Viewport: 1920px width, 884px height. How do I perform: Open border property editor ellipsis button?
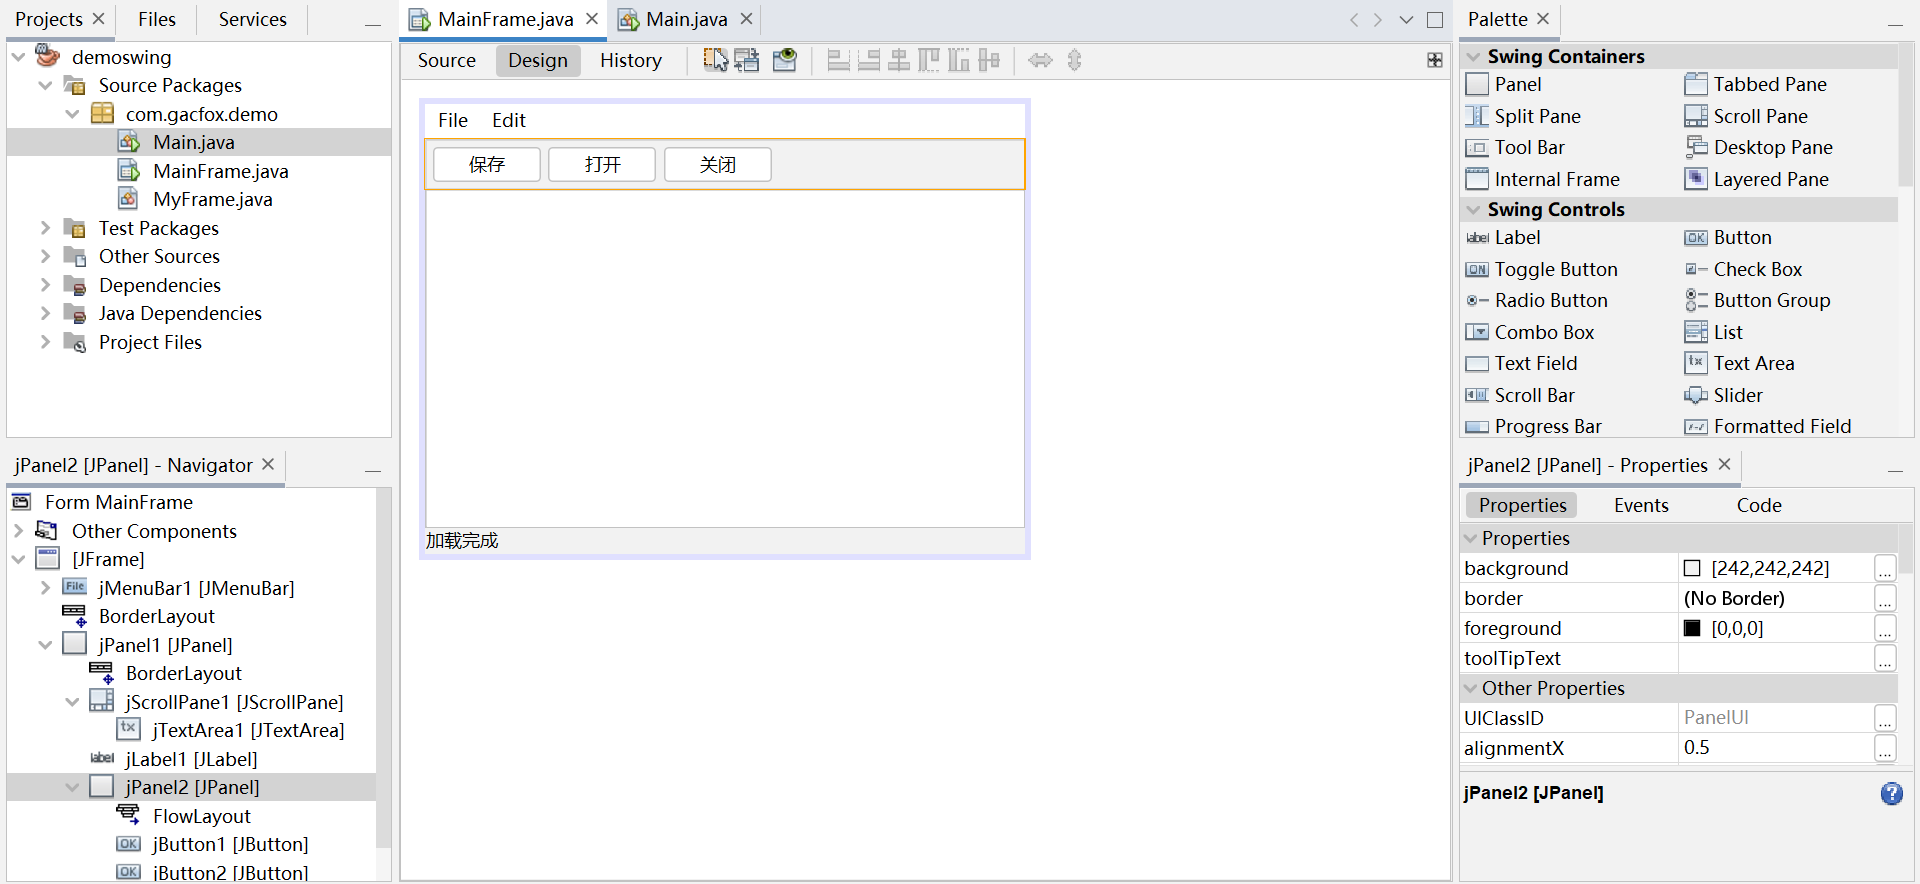pyautogui.click(x=1885, y=599)
